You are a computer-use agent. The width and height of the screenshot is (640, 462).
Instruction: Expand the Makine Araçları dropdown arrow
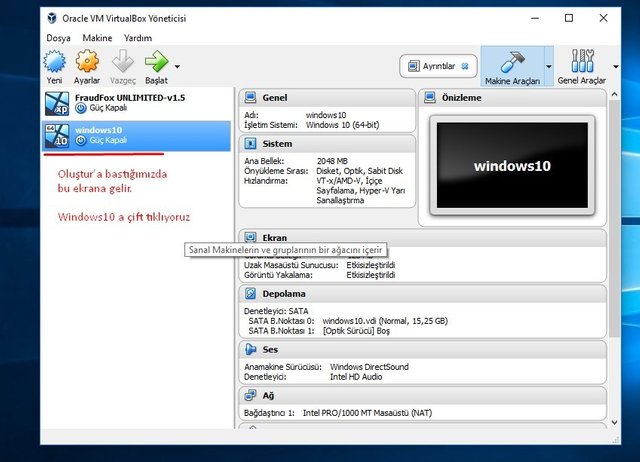tap(549, 67)
